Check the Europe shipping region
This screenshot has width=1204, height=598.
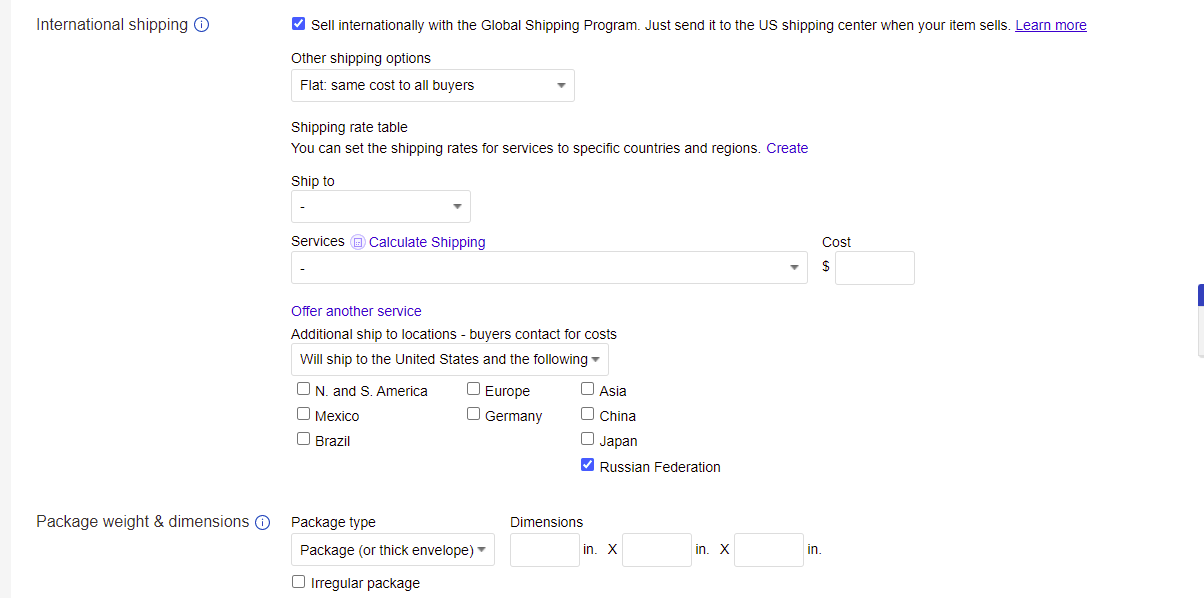[473, 388]
